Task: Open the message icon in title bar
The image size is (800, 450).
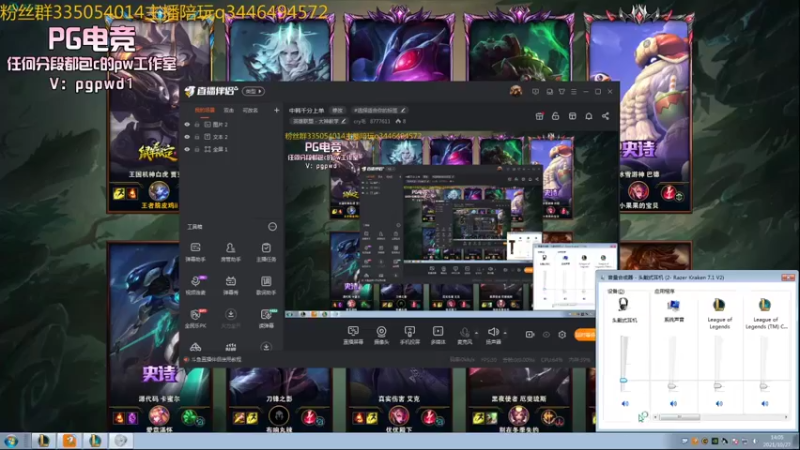Action: [535, 92]
